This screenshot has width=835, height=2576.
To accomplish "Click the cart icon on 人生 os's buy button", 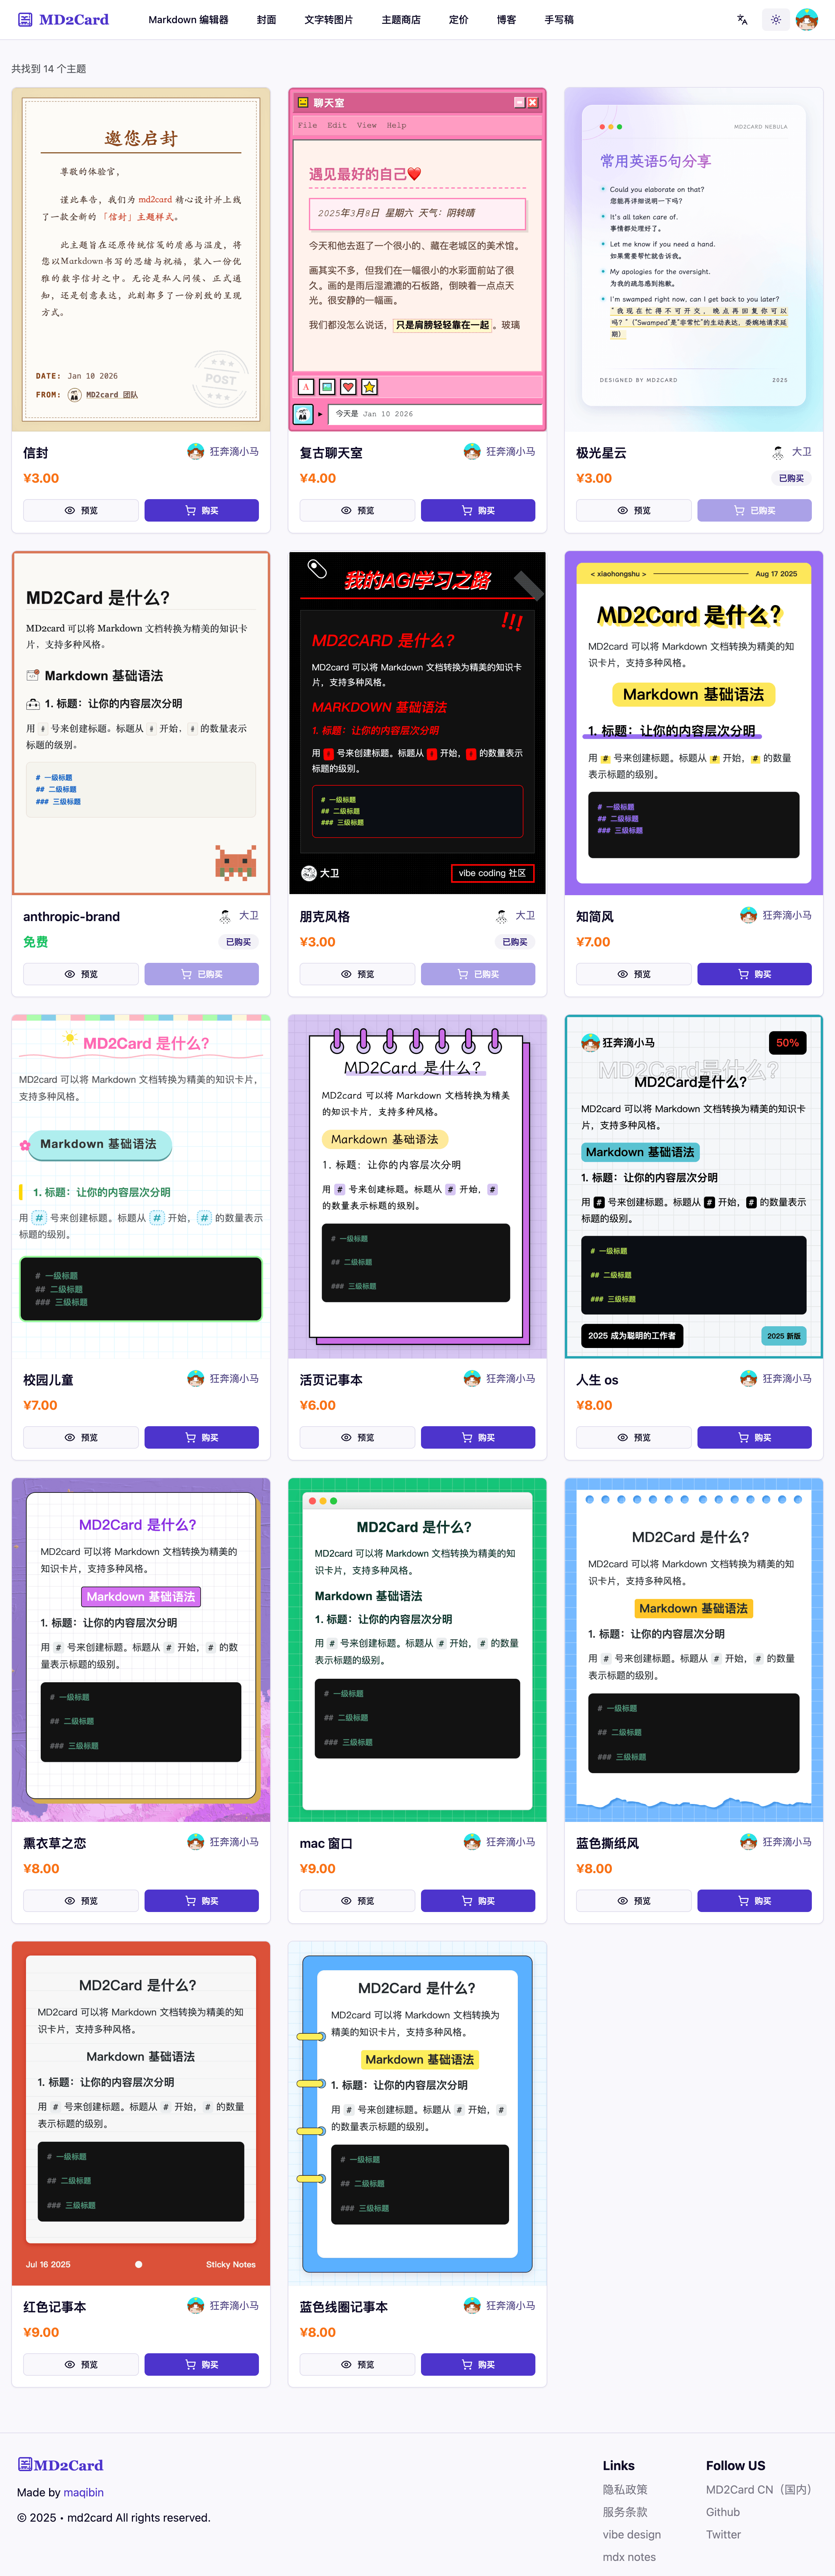I will click(x=743, y=1437).
